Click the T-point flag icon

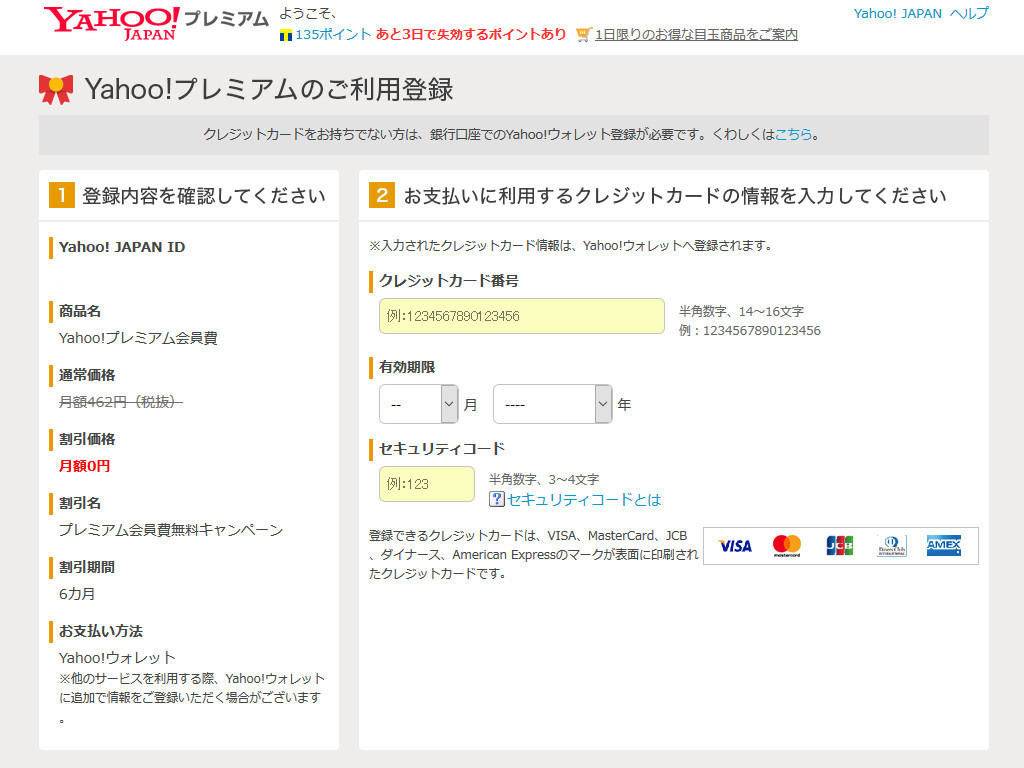tap(285, 35)
